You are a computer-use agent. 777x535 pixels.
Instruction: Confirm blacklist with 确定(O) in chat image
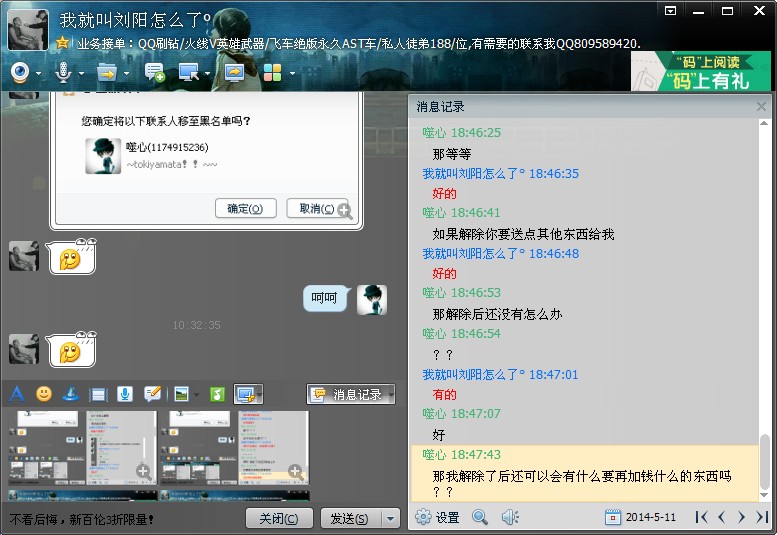[x=245, y=209]
